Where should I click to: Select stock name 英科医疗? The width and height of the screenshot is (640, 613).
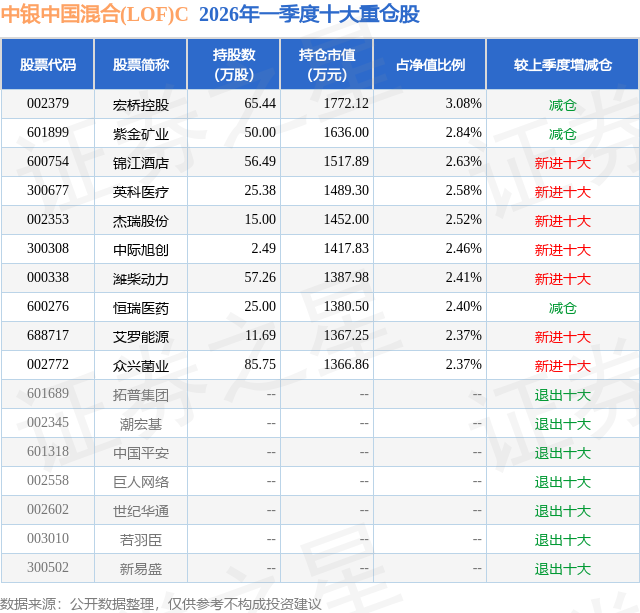click(141, 192)
